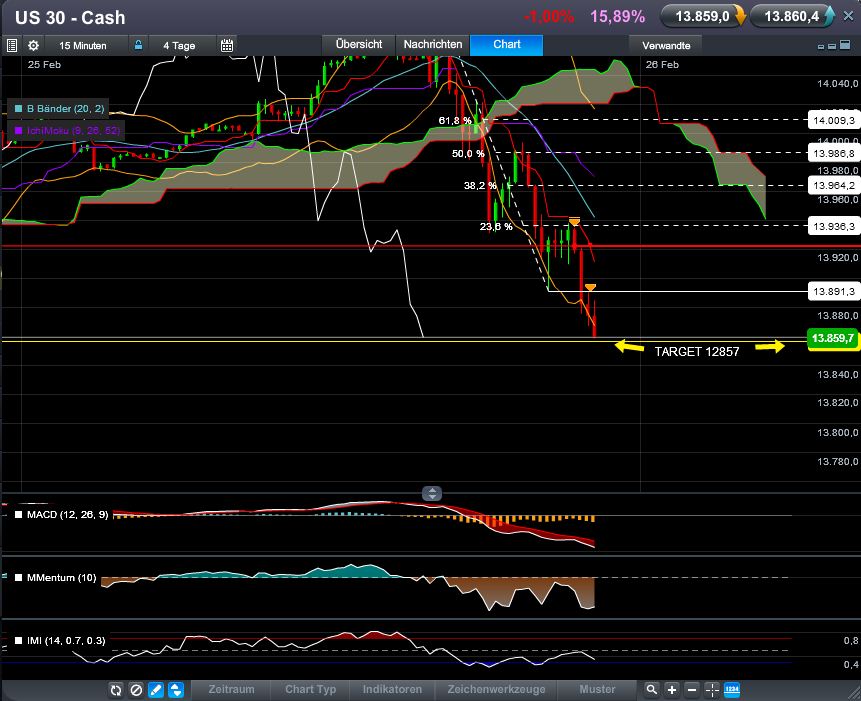Image resolution: width=861 pixels, height=701 pixels.
Task: Toggle the crosshair cursor icon
Action: coord(712,689)
